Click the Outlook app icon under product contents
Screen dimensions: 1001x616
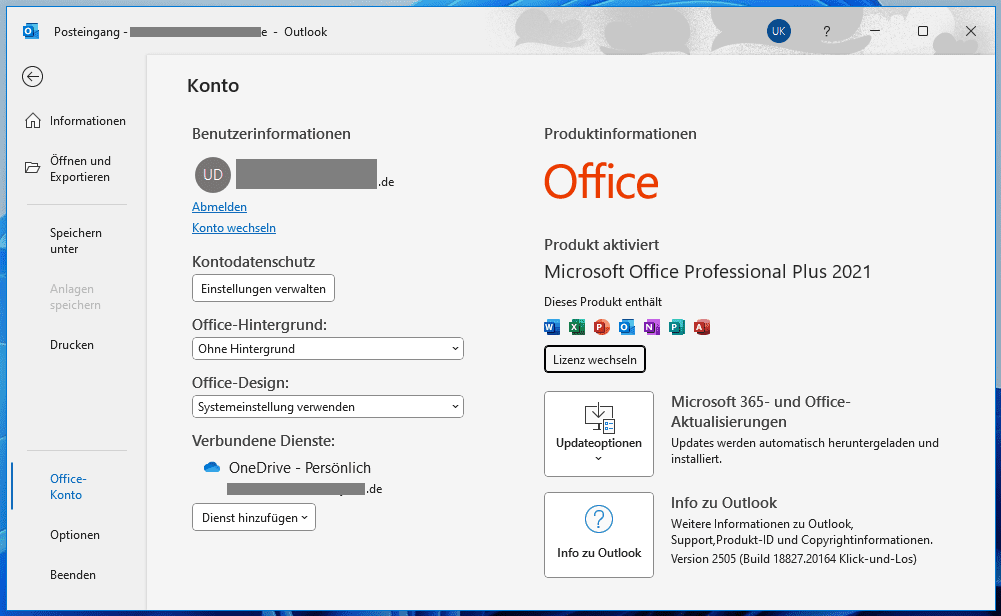(627, 327)
